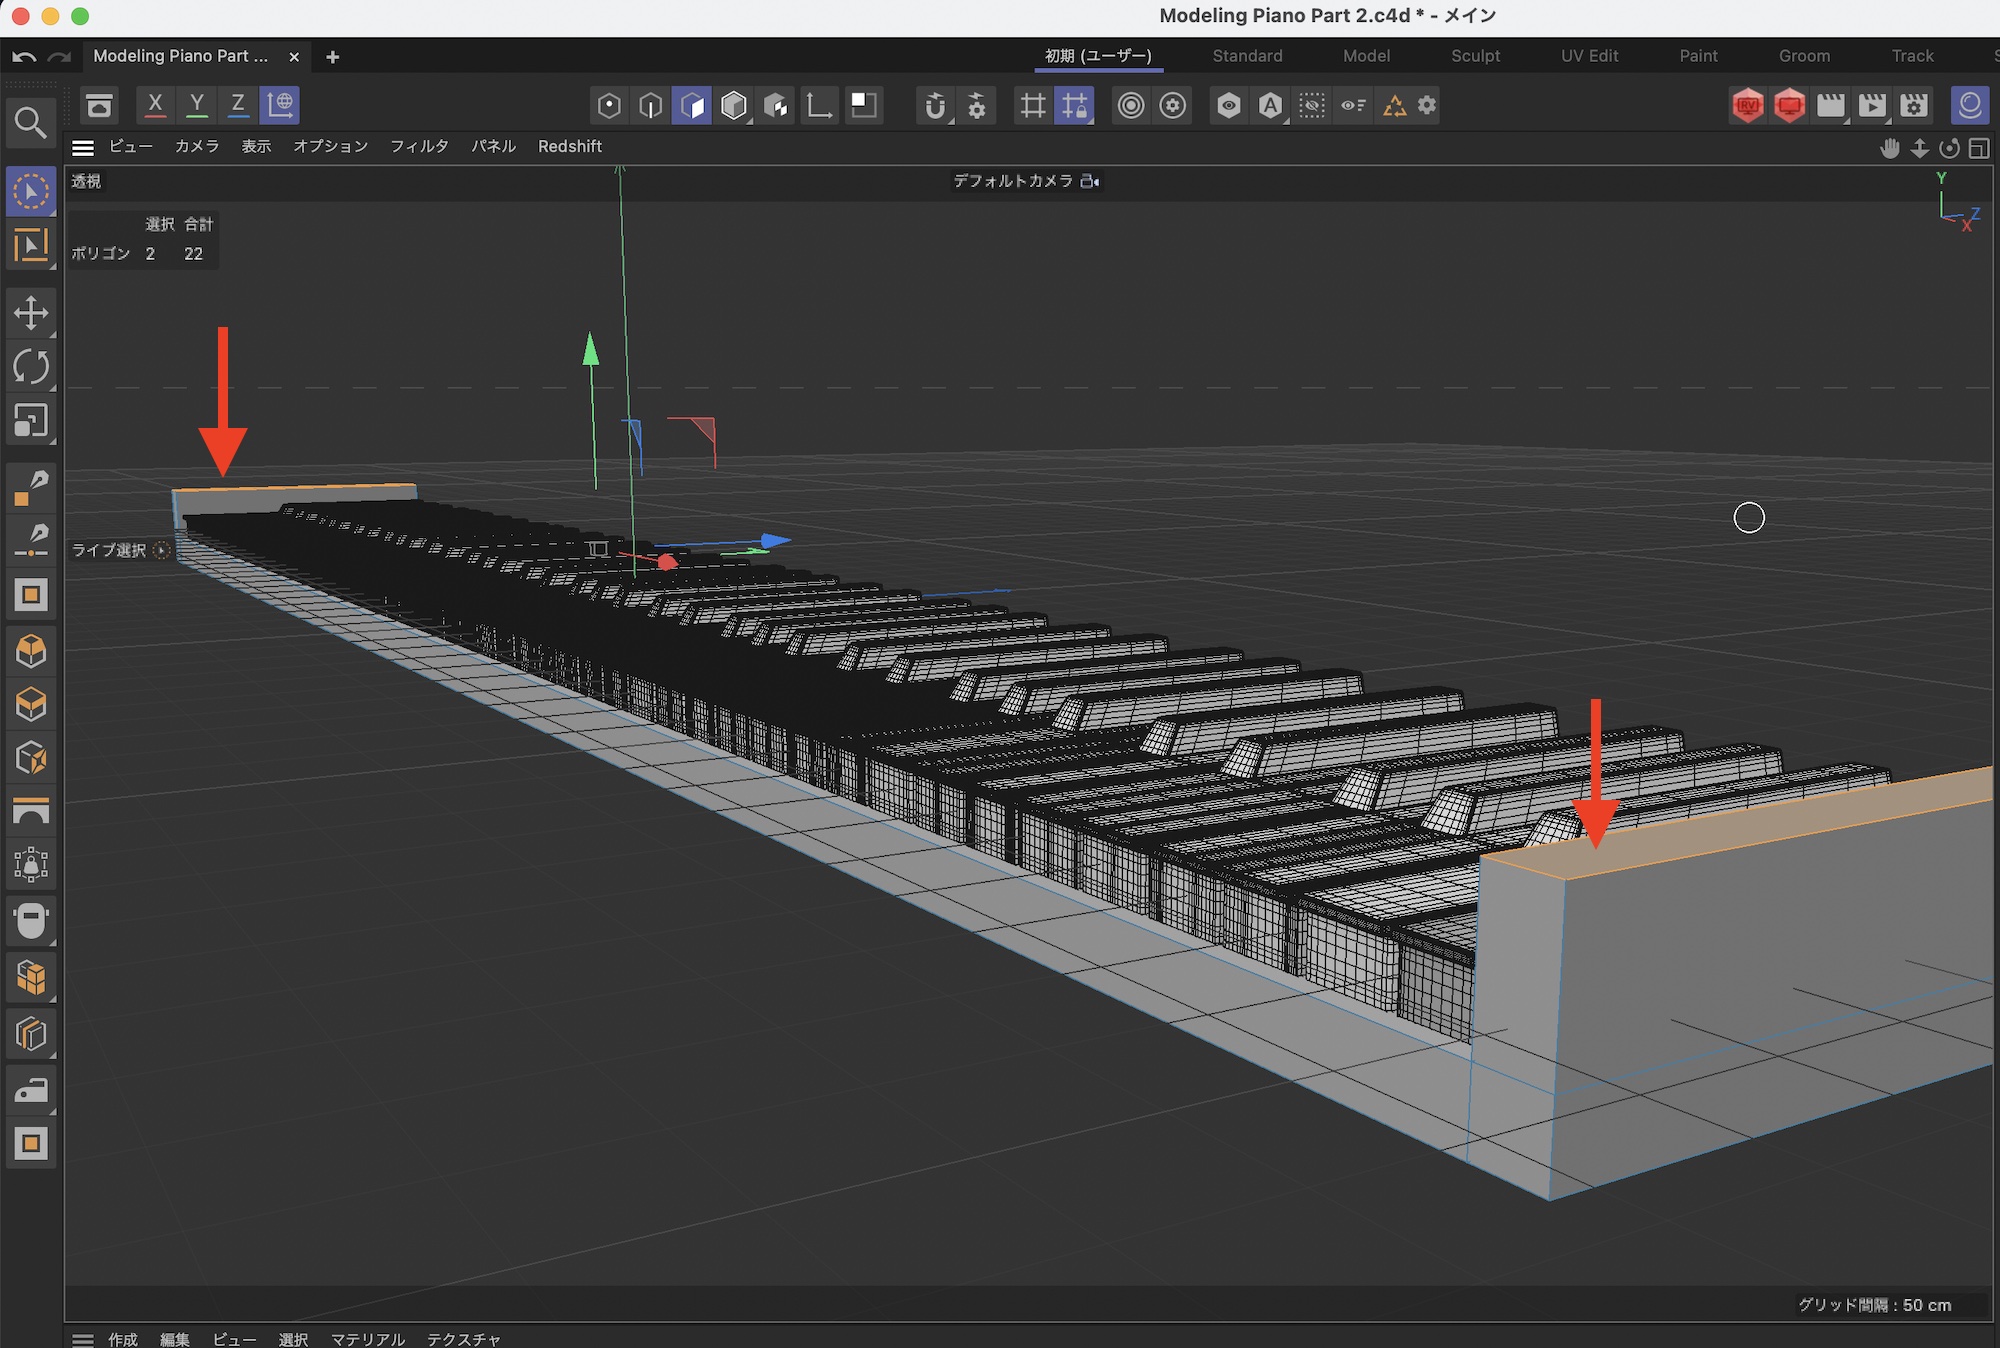
Task: Select the Scale tool
Action: [x=31, y=421]
